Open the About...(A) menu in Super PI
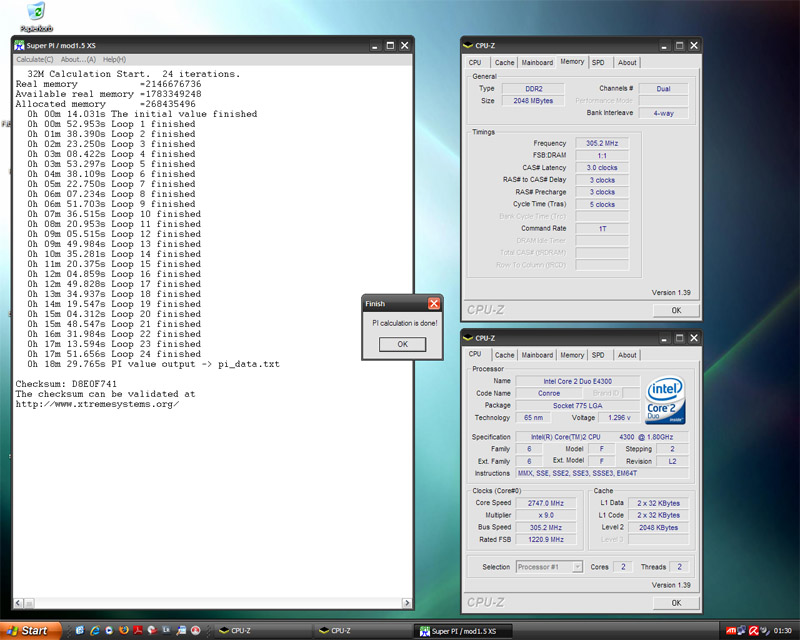The width and height of the screenshot is (800, 640). pyautogui.click(x=78, y=59)
